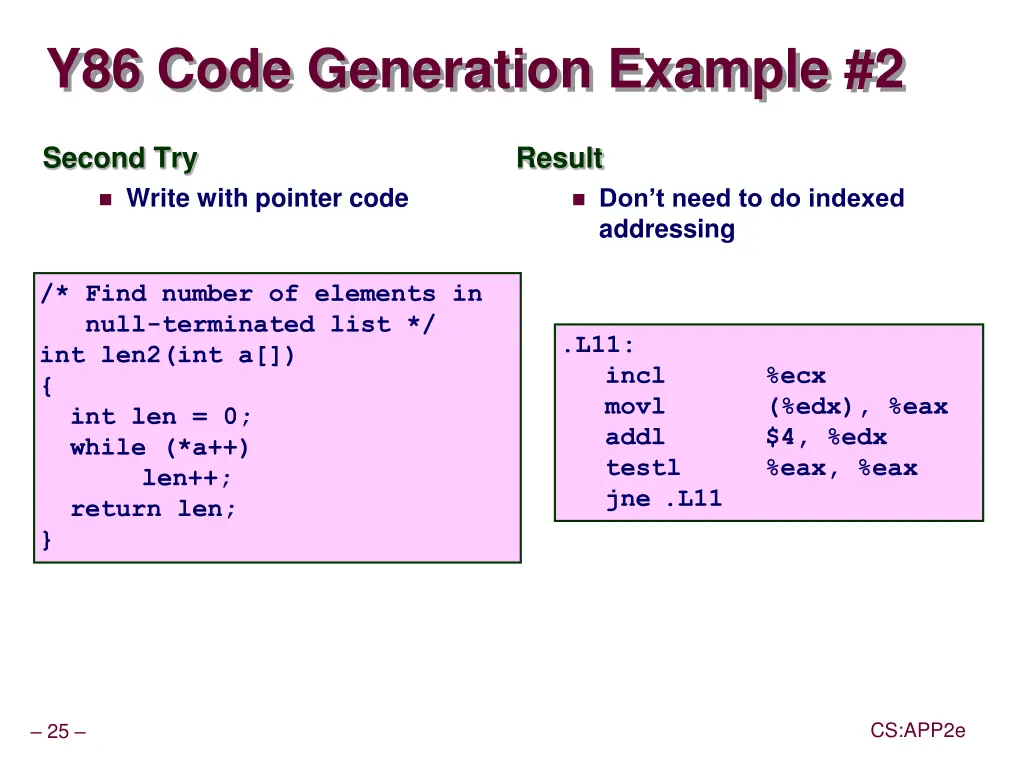Click the label '.L11:' in the assembly box
This screenshot has height=767, width=1024.
pos(598,344)
